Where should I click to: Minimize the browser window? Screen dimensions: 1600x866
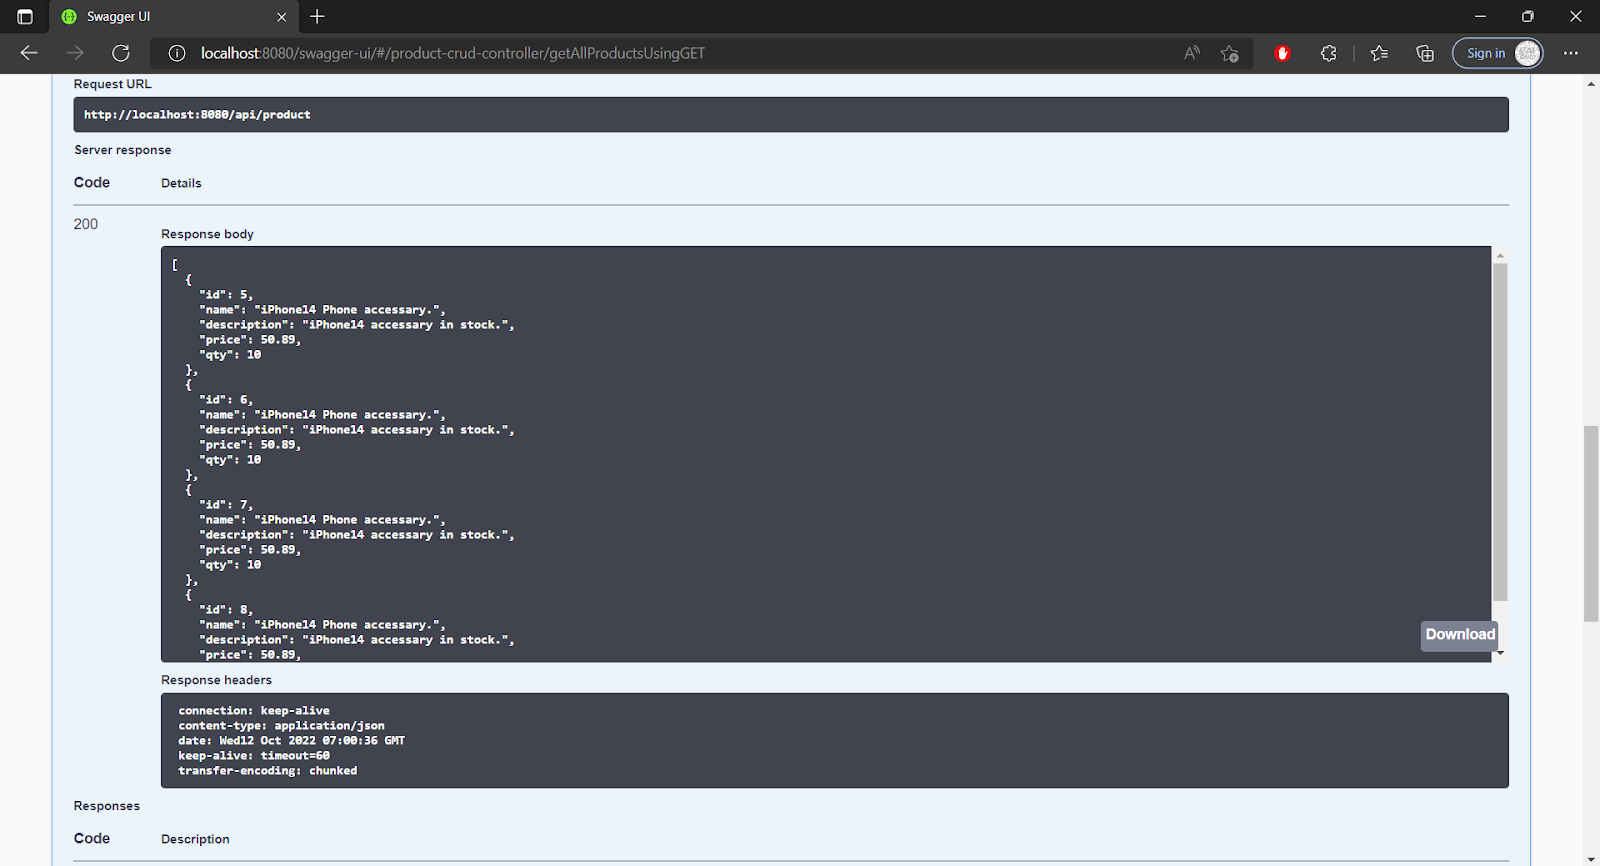point(1480,17)
